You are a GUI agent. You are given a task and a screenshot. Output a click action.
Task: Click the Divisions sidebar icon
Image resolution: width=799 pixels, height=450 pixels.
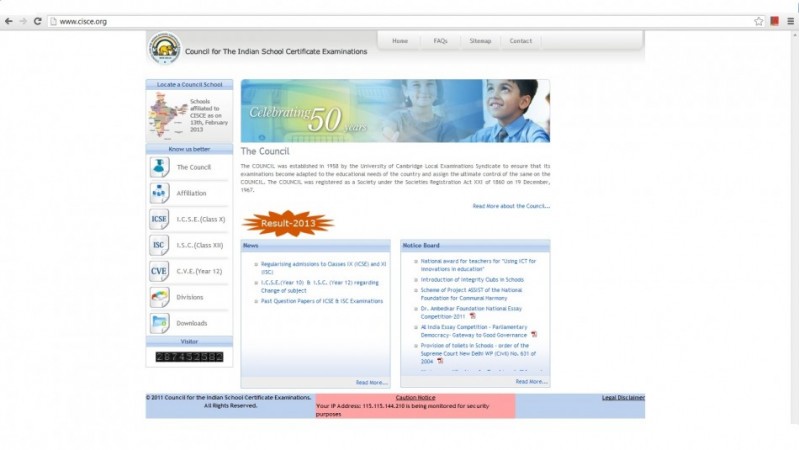159,297
